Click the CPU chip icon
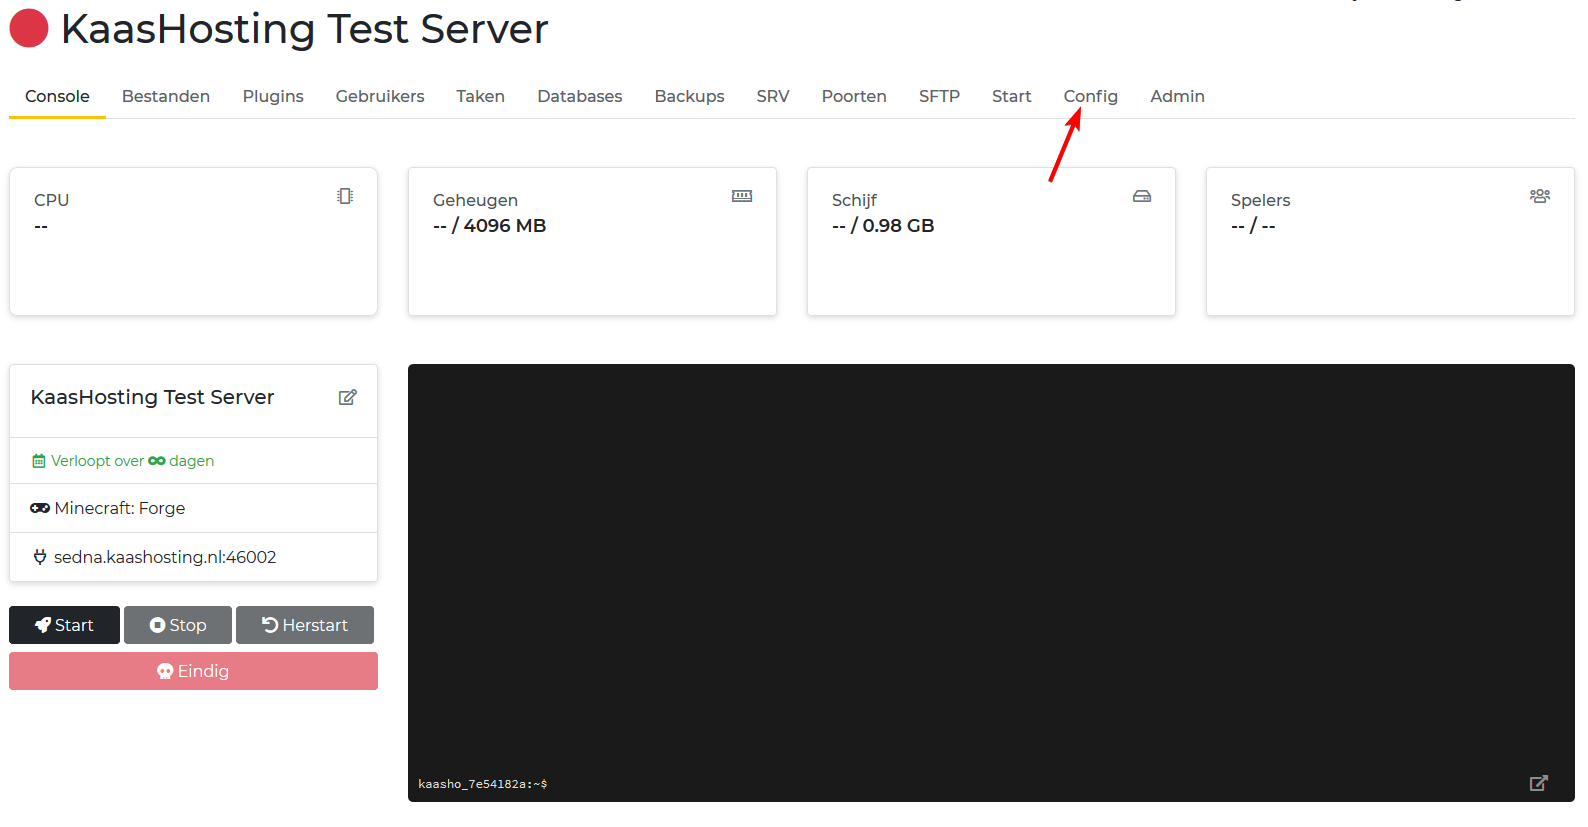This screenshot has width=1588, height=827. coord(345,197)
